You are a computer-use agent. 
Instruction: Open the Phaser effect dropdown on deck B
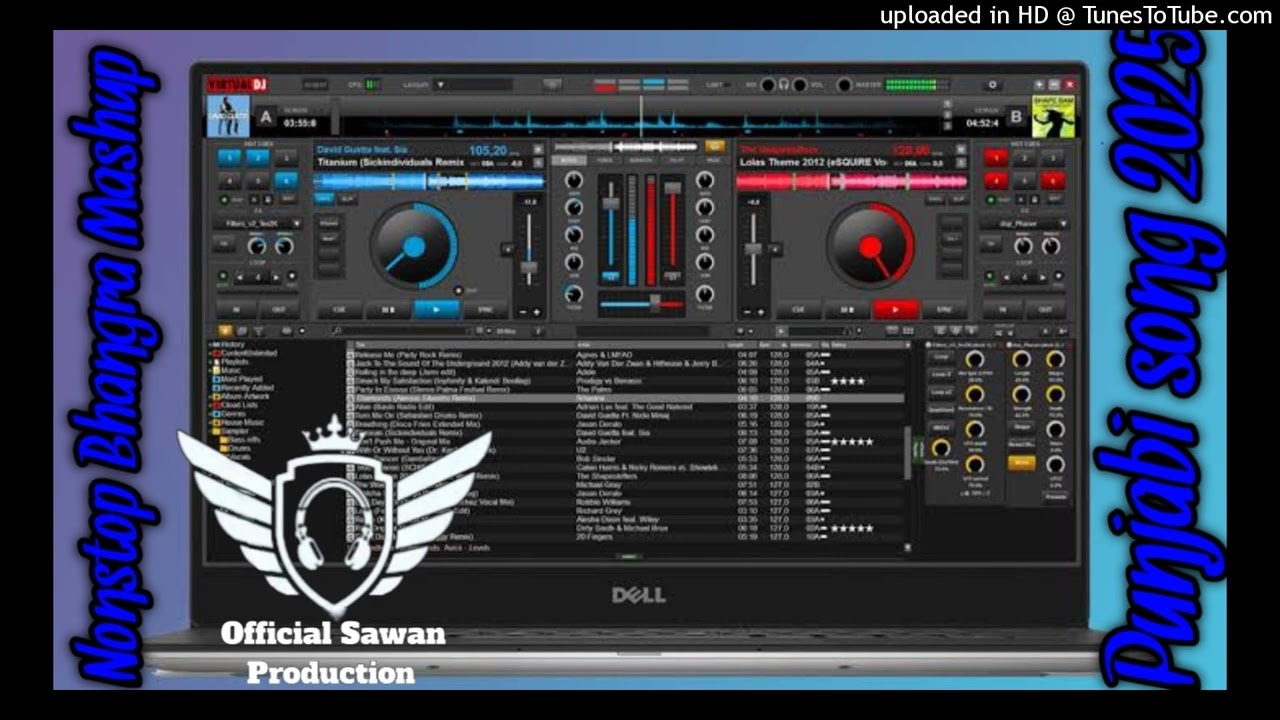[1023, 224]
